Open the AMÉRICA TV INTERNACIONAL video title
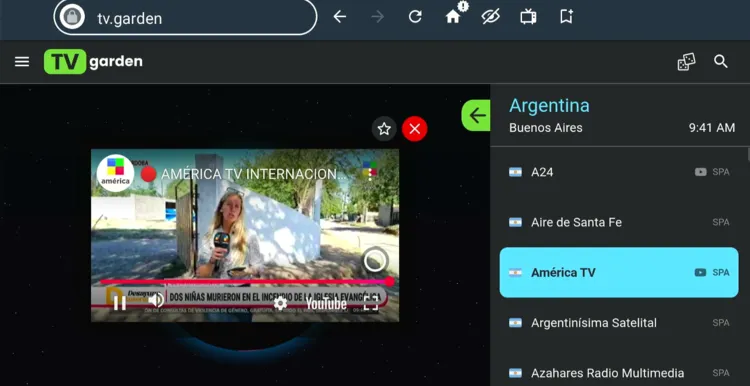 click(253, 174)
